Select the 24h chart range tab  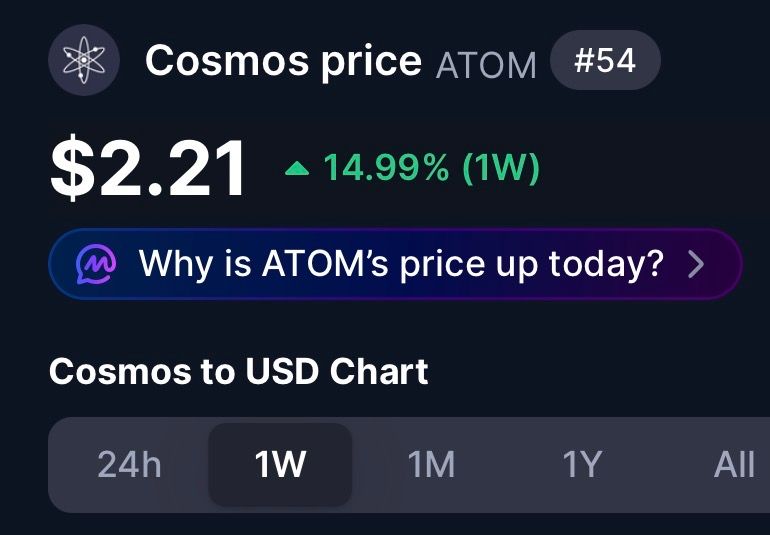pos(129,464)
